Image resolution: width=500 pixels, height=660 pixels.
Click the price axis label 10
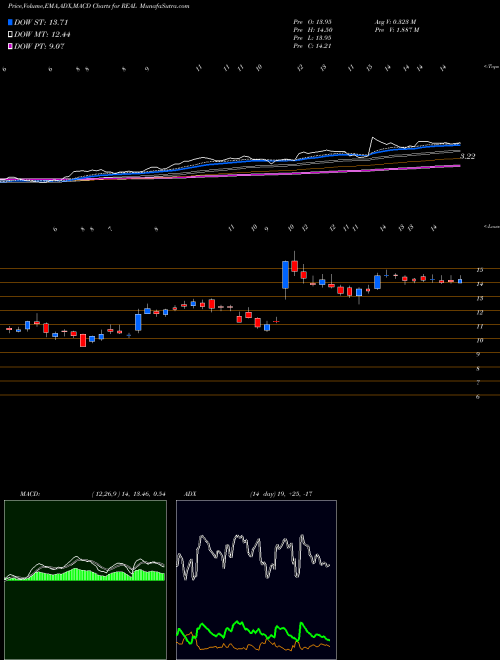[479, 340]
